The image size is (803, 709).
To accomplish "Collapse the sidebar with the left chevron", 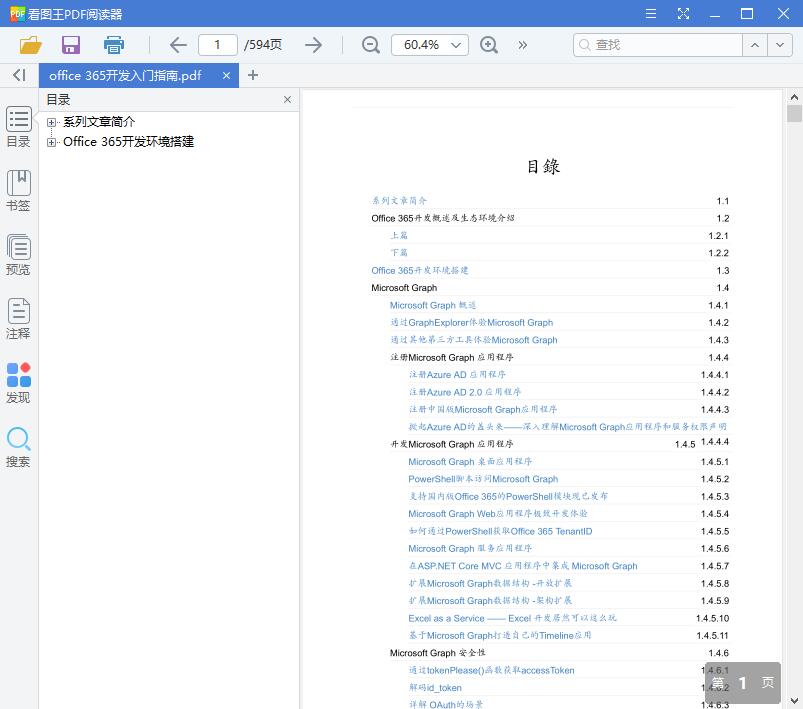I will point(18,75).
